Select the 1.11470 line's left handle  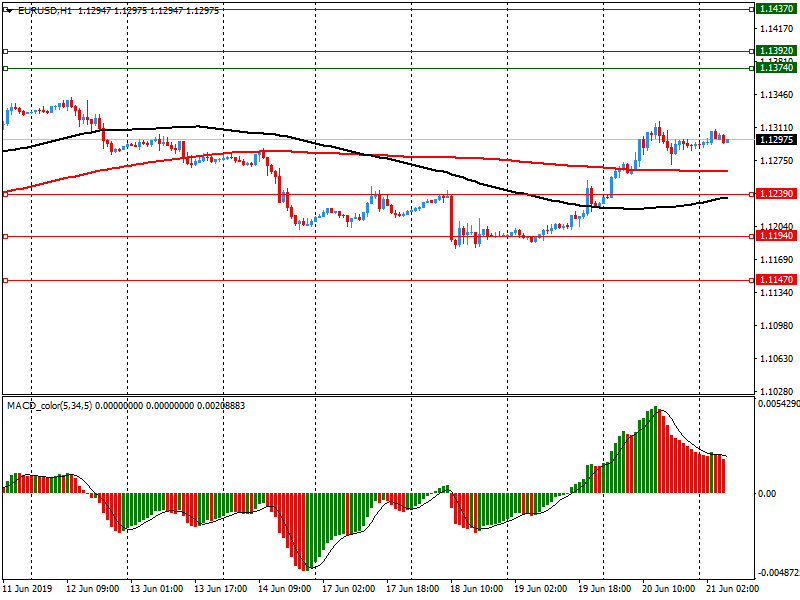tap(6, 281)
